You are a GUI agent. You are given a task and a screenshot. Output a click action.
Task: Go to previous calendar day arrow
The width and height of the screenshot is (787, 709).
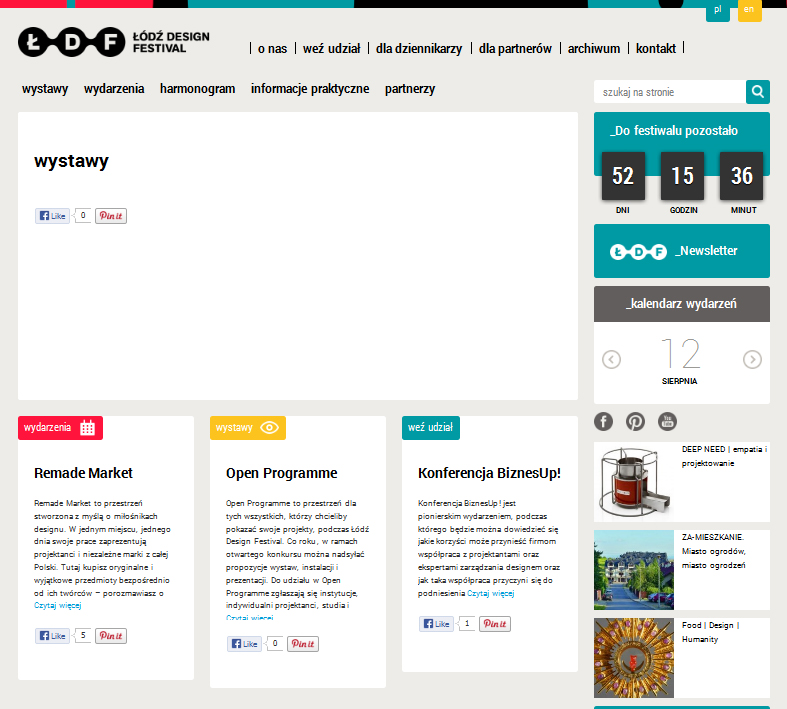tap(612, 359)
